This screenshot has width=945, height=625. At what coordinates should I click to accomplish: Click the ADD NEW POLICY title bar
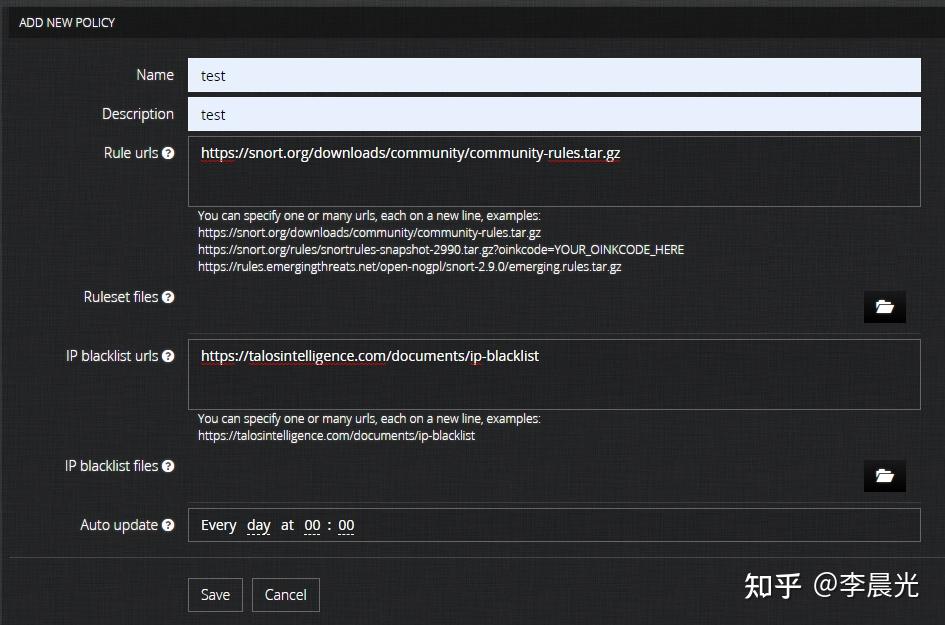coord(66,22)
